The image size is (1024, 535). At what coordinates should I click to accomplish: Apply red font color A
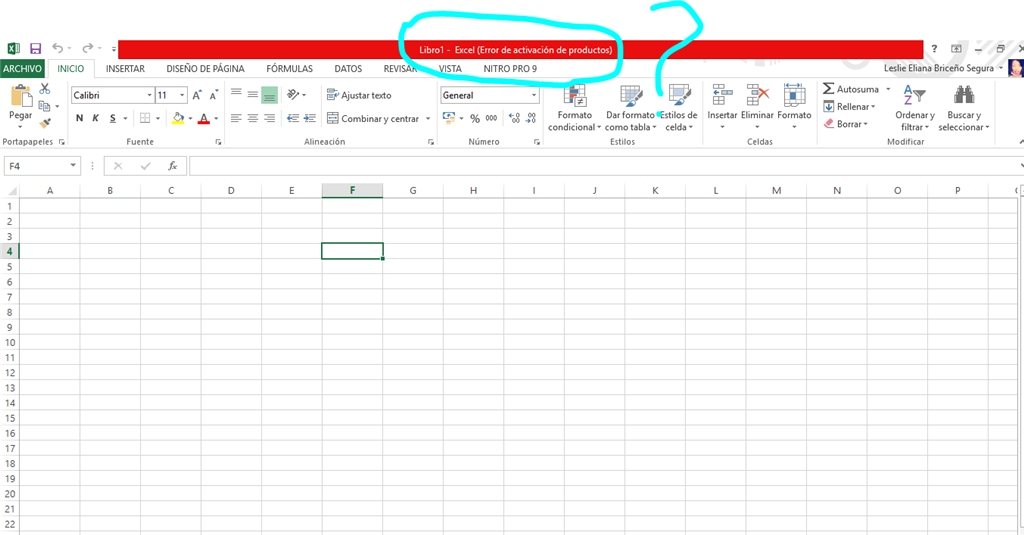[x=204, y=118]
